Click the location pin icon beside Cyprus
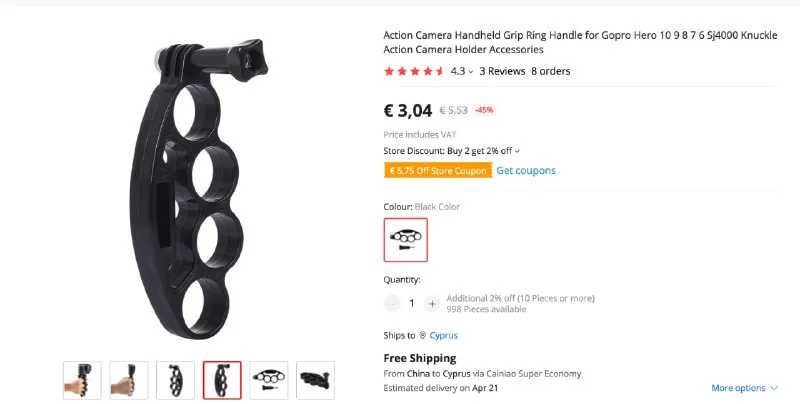 click(422, 335)
